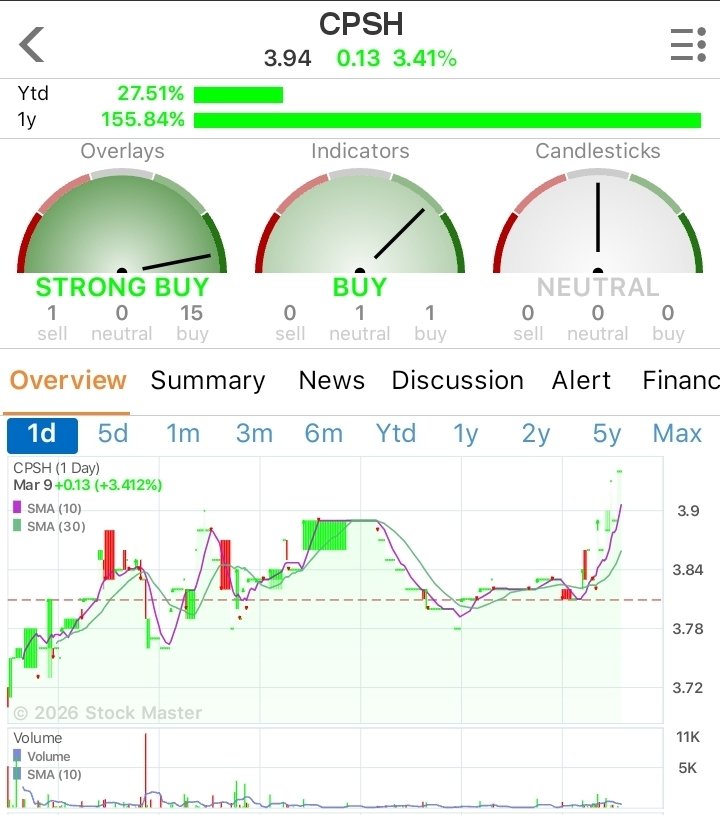Show the Ytd chart range

pyautogui.click(x=396, y=433)
